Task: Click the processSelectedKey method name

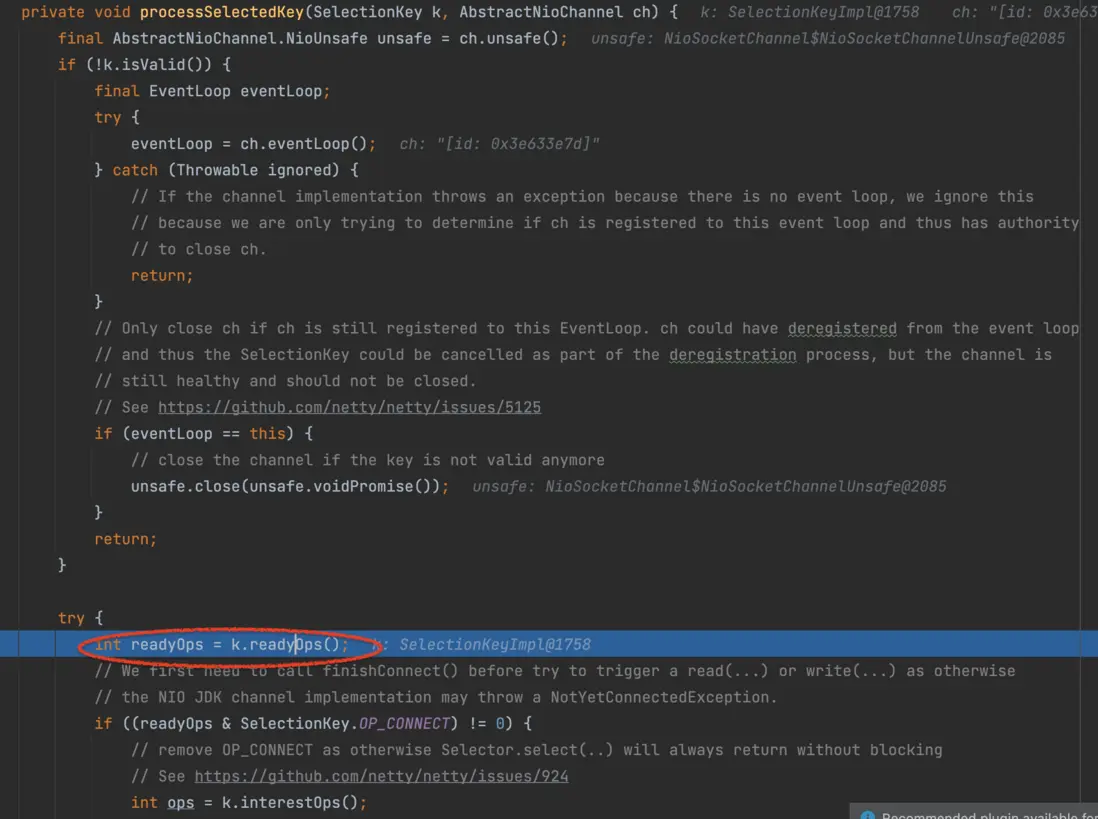Action: (x=222, y=12)
